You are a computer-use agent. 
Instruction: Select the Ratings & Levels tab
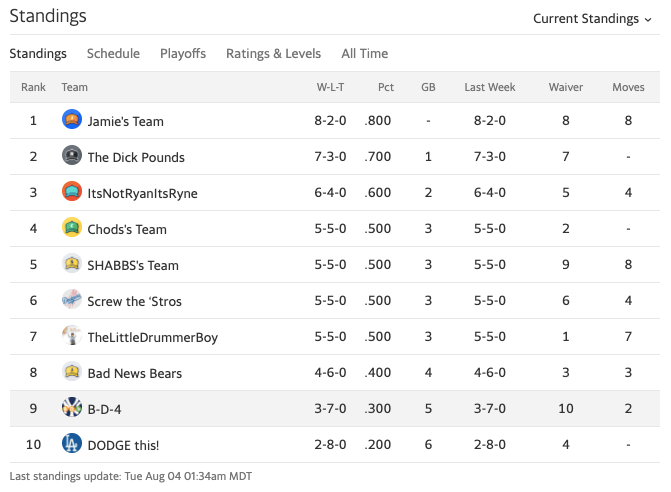(273, 53)
